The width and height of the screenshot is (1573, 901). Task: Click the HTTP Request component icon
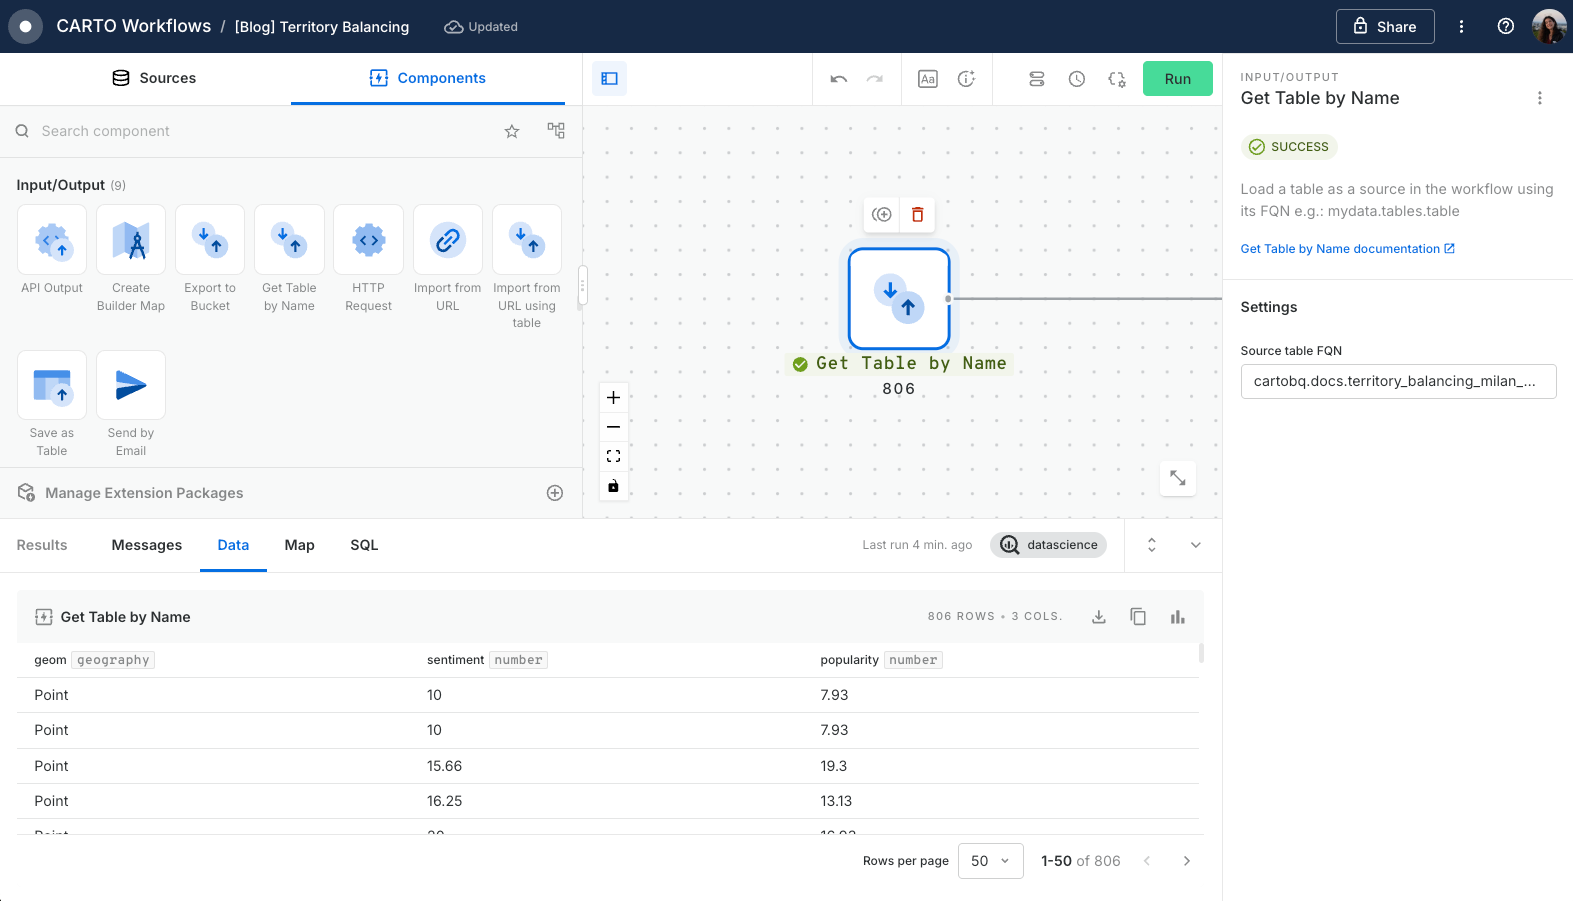pyautogui.click(x=368, y=240)
